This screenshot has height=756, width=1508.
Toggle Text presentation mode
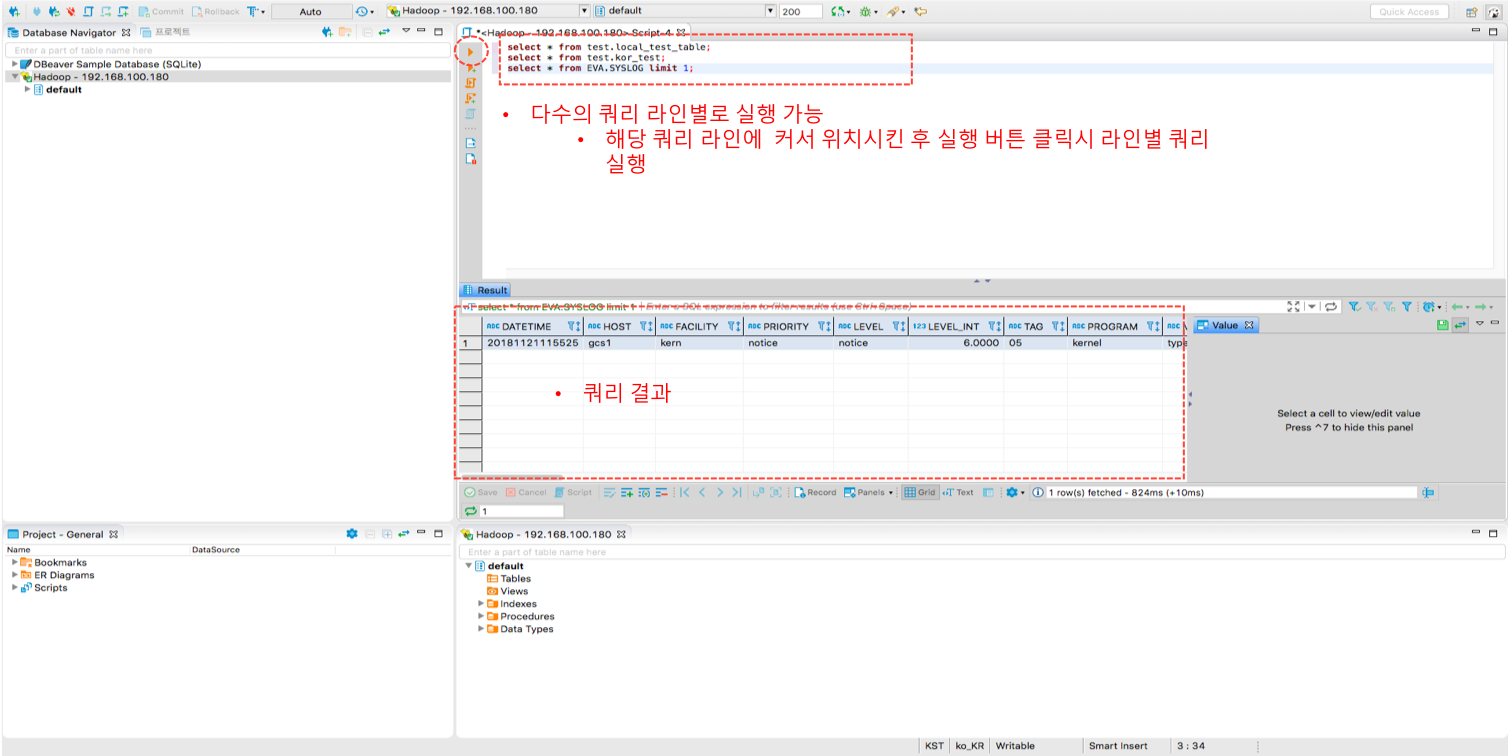958,493
